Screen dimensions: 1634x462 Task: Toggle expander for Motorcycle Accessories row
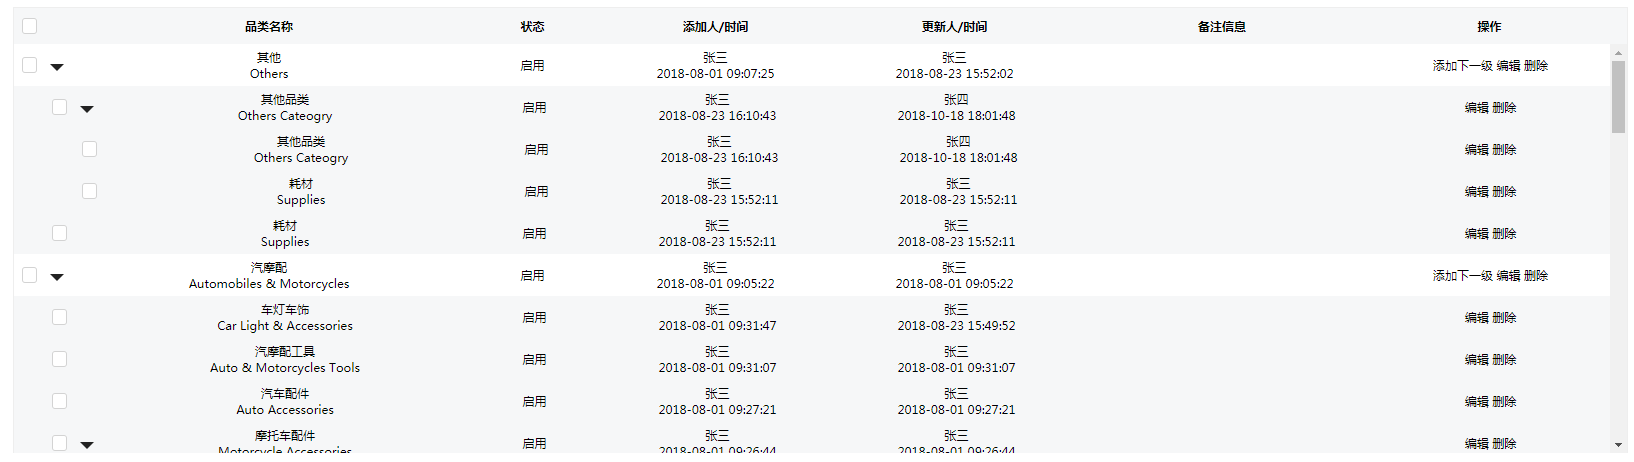coord(87,444)
